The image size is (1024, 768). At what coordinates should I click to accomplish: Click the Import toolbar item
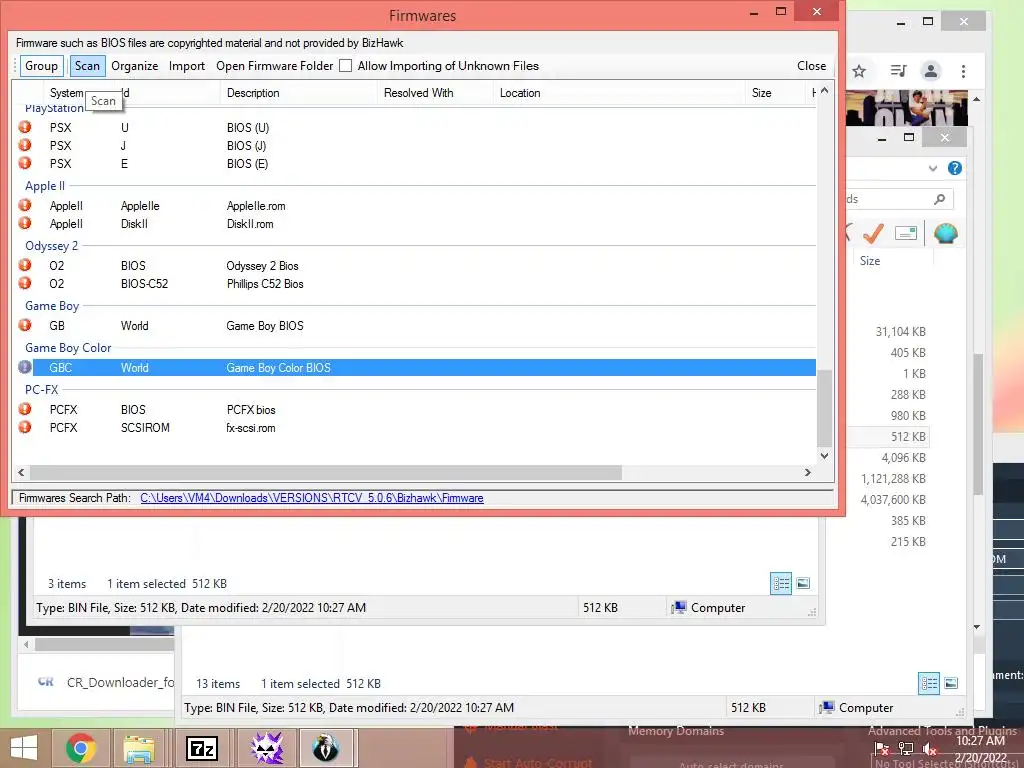tap(187, 65)
